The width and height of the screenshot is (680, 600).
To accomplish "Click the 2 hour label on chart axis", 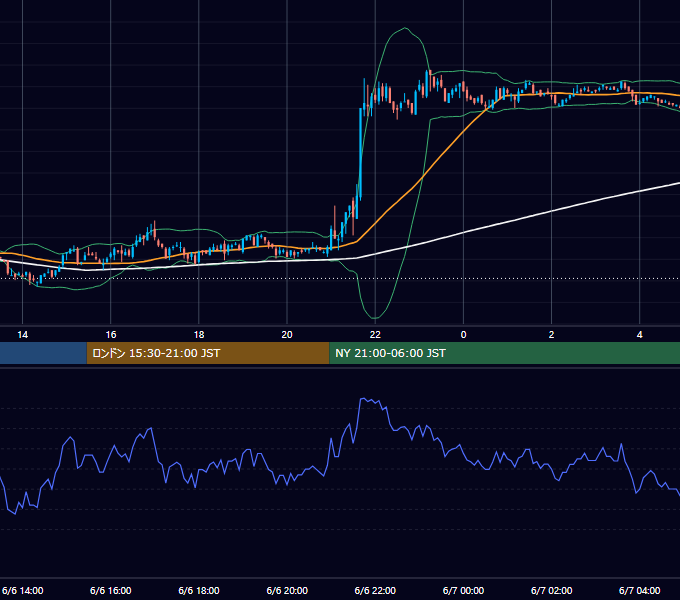I will click(551, 335).
